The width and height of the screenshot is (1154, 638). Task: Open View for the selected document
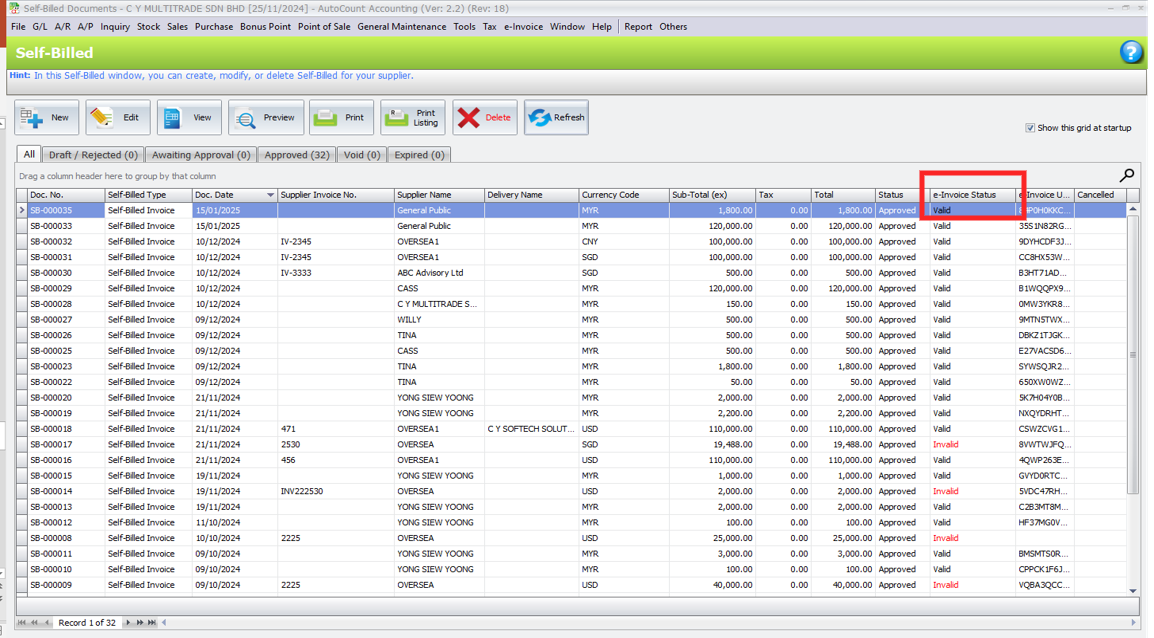pos(189,118)
